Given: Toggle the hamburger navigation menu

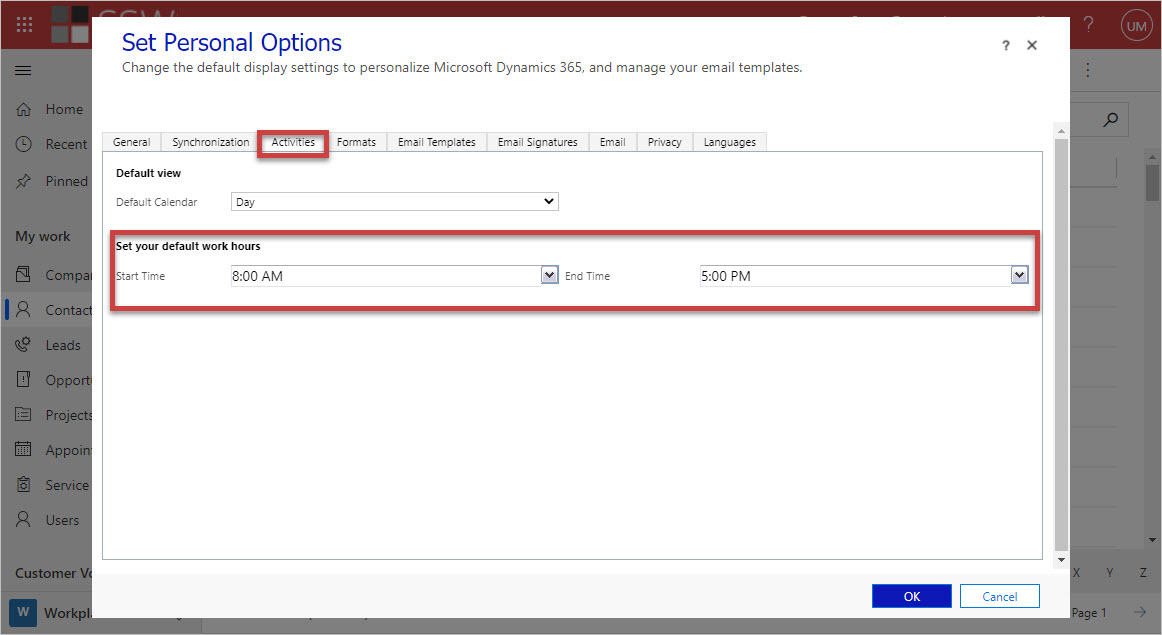Looking at the screenshot, I should (x=24, y=70).
